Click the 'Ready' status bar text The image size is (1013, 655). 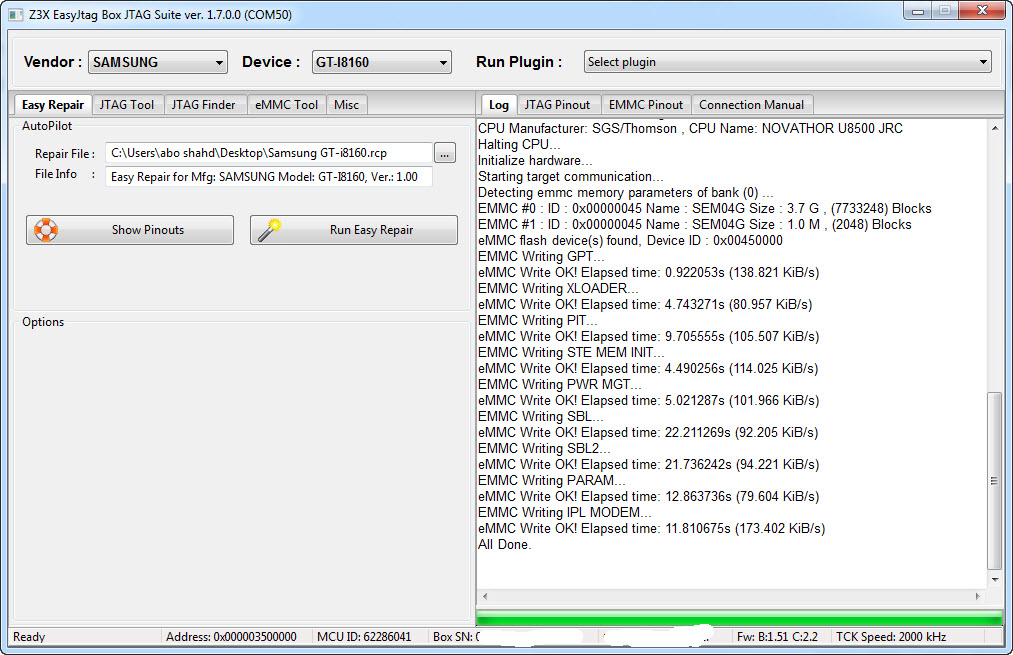29,637
